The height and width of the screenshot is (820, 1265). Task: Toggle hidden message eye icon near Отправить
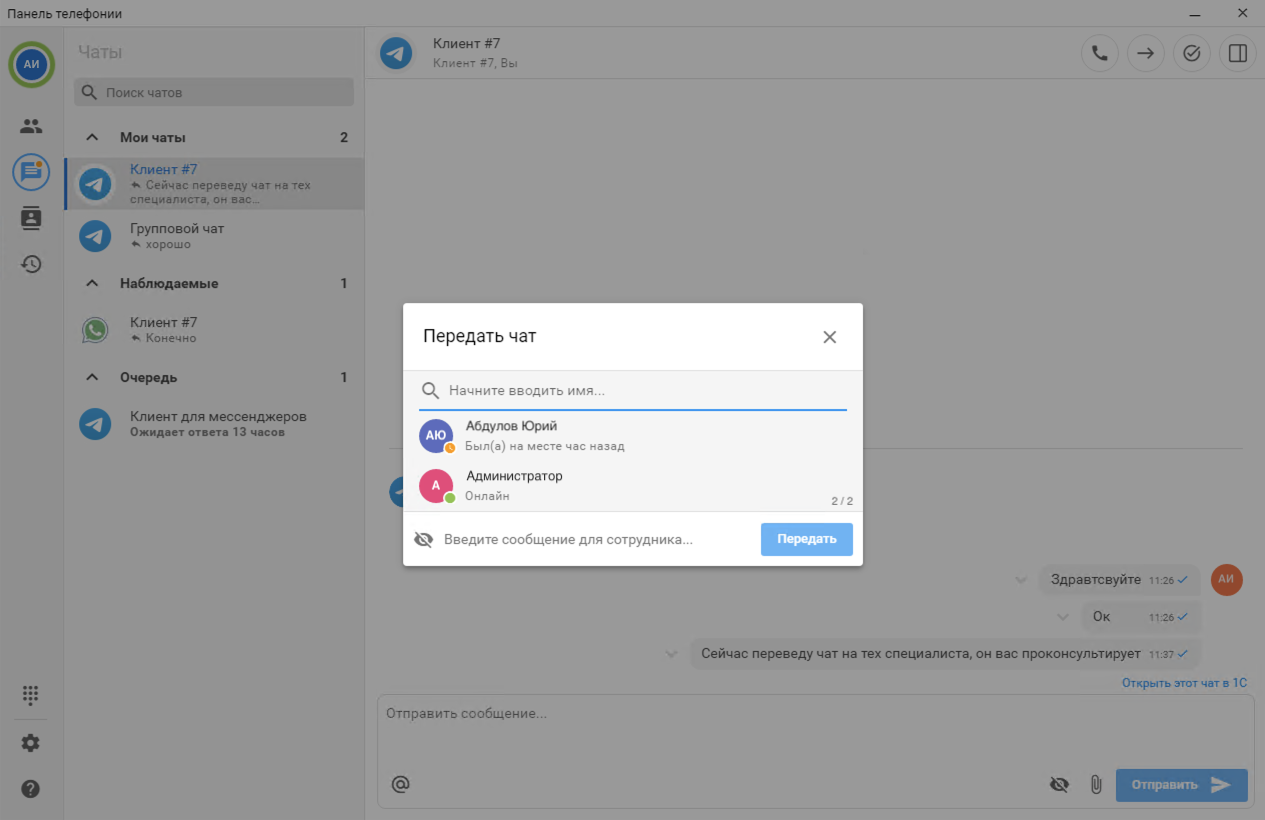click(x=1059, y=785)
